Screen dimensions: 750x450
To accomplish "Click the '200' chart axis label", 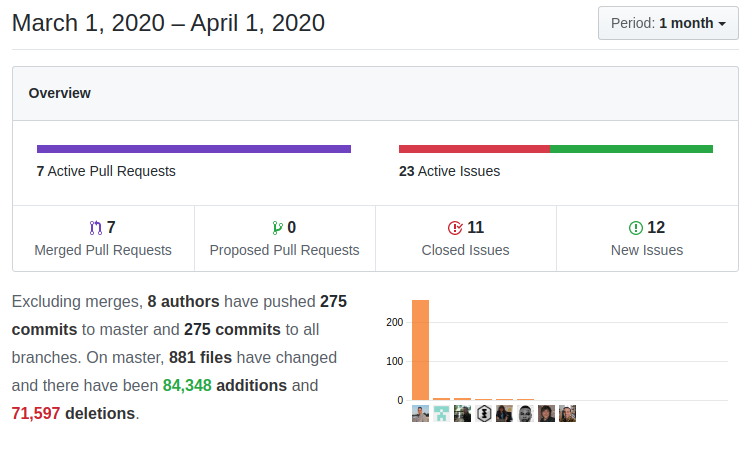I will [x=395, y=323].
